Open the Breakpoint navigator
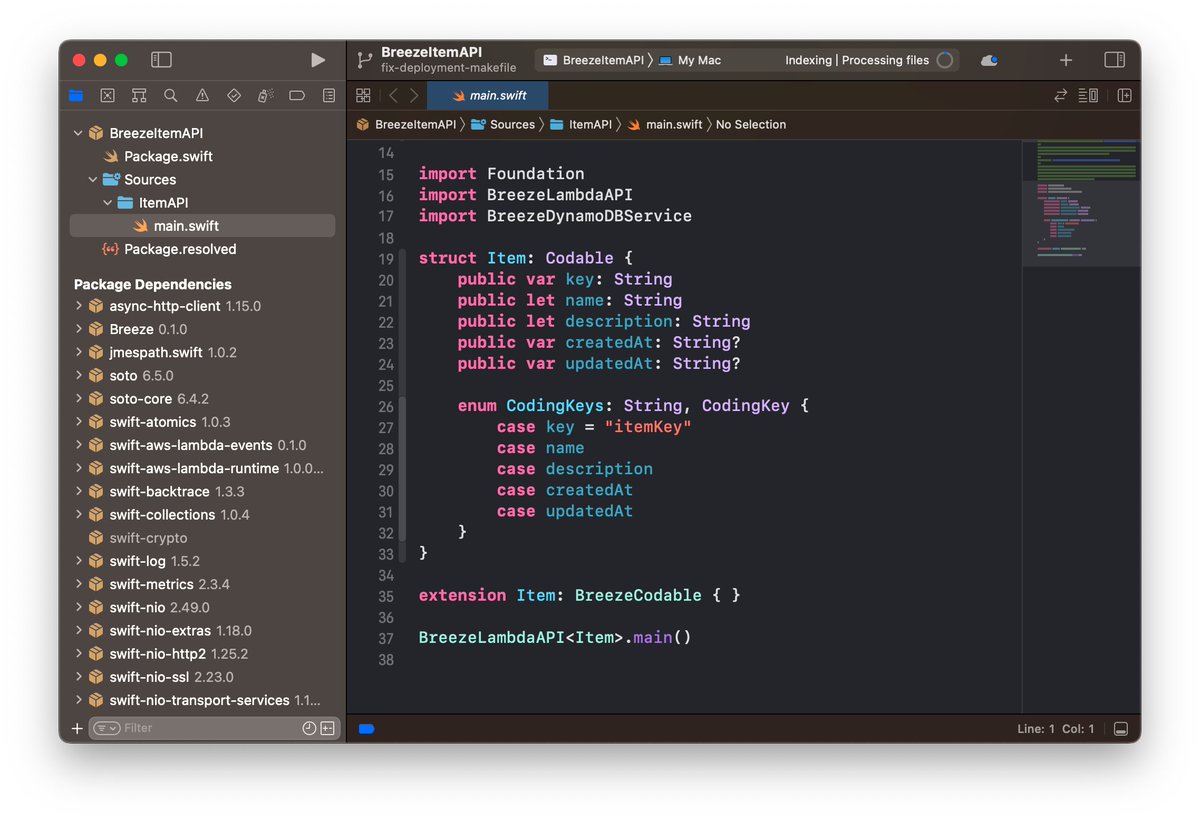 pyautogui.click(x=297, y=96)
